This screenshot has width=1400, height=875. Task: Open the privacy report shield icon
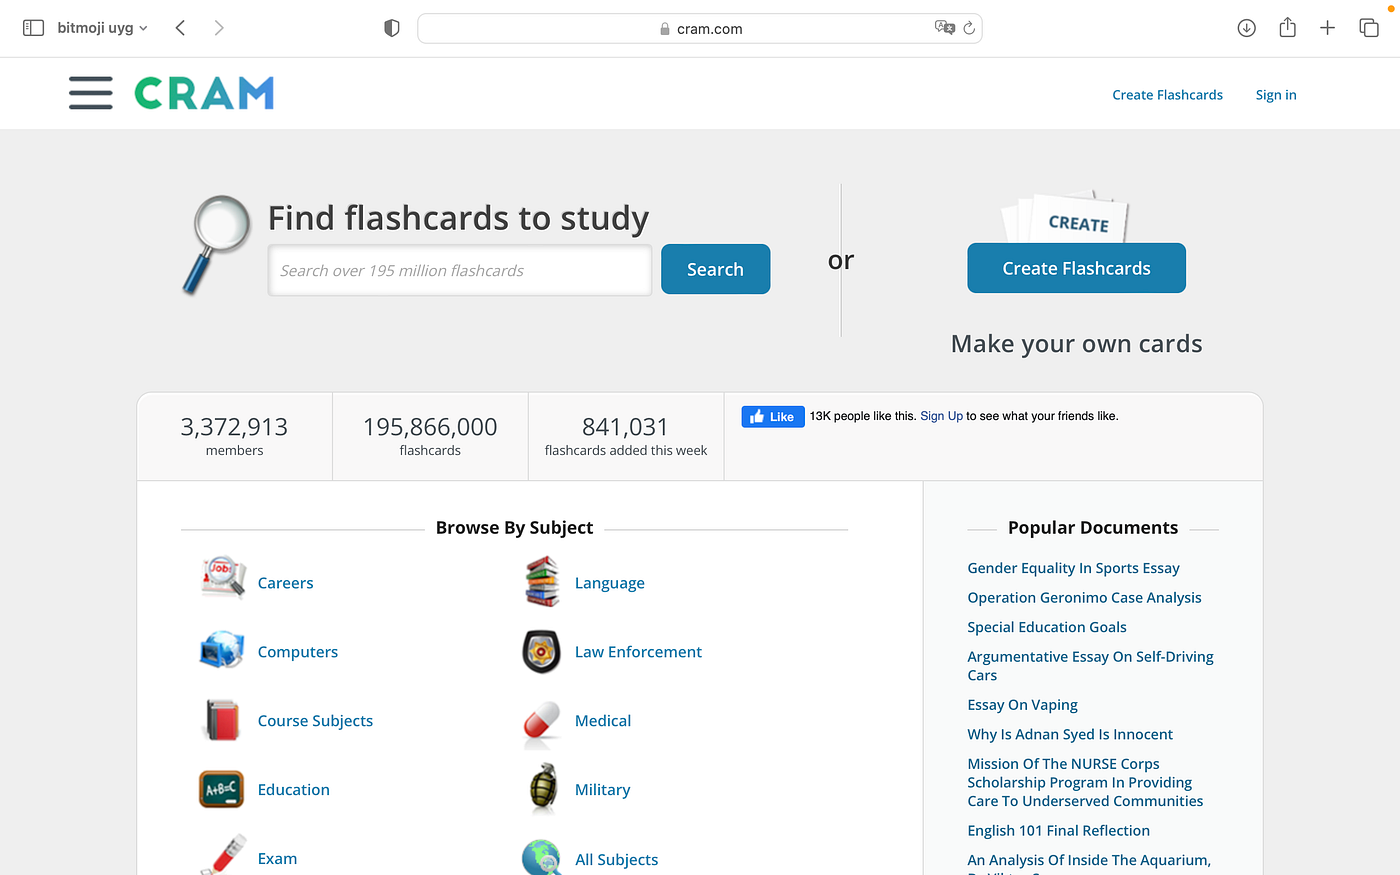pyautogui.click(x=392, y=28)
